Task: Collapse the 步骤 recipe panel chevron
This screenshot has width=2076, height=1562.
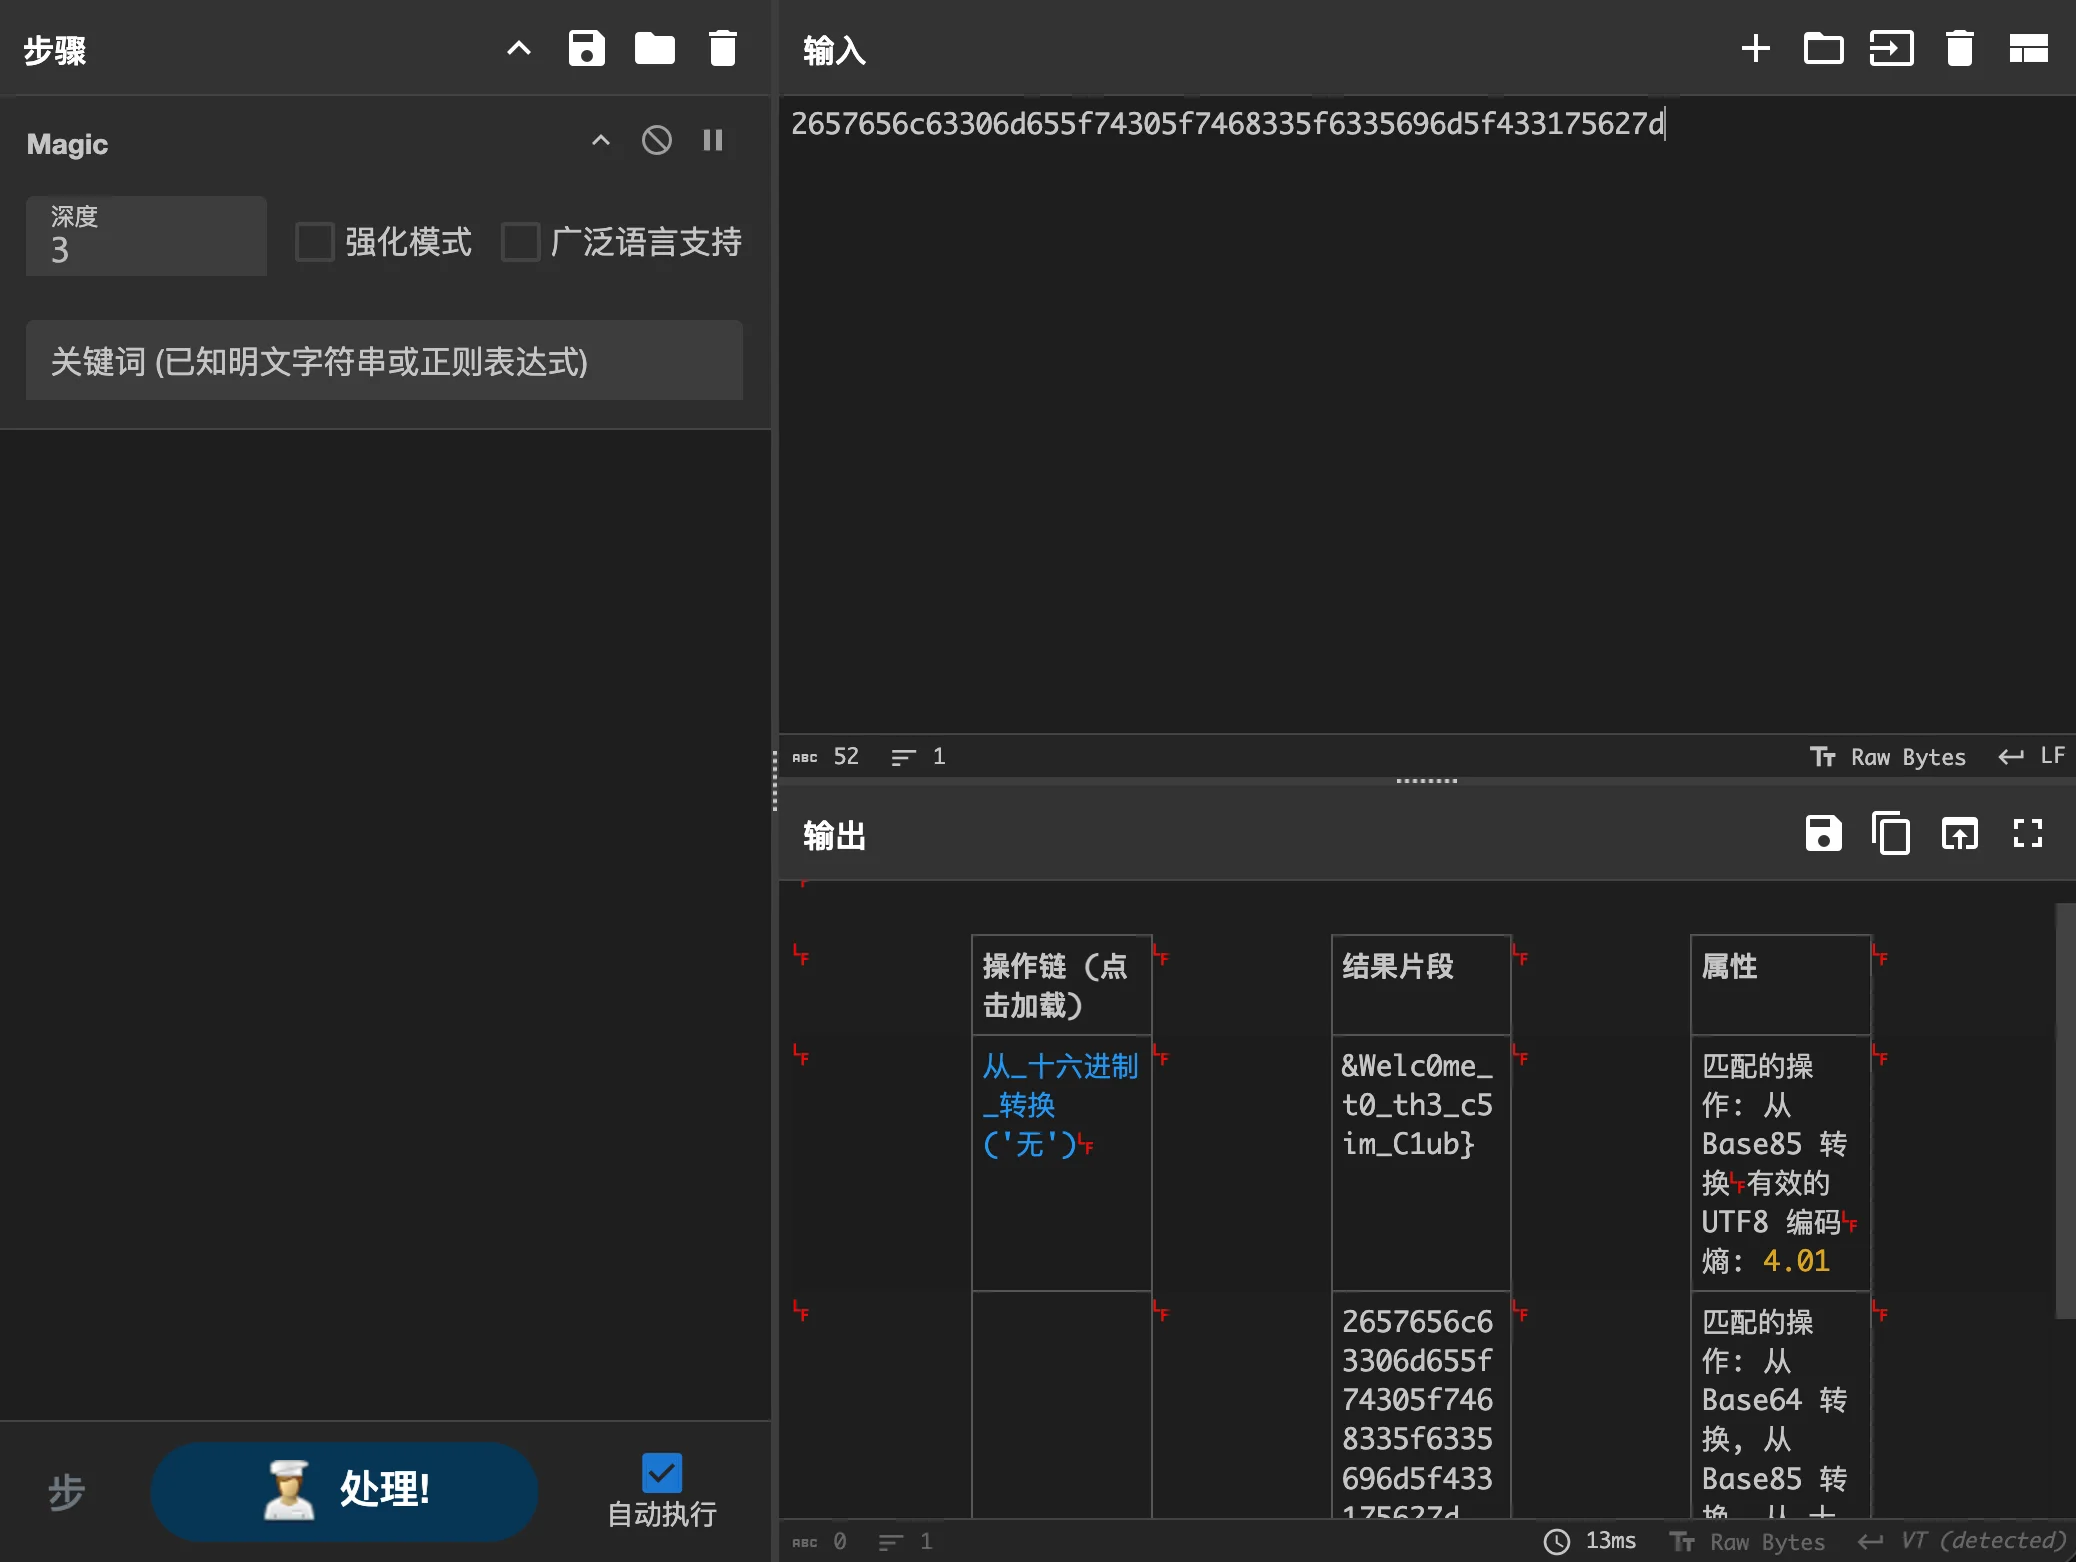Action: pyautogui.click(x=518, y=48)
